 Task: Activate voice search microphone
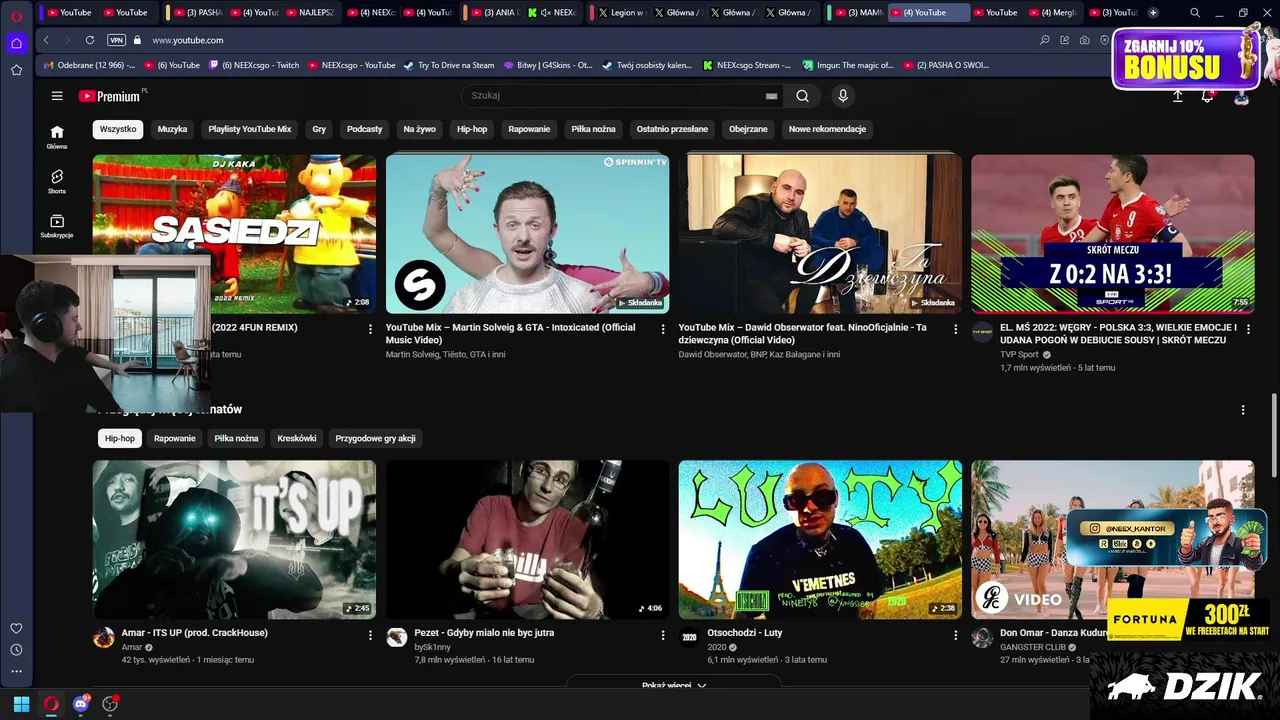point(843,96)
